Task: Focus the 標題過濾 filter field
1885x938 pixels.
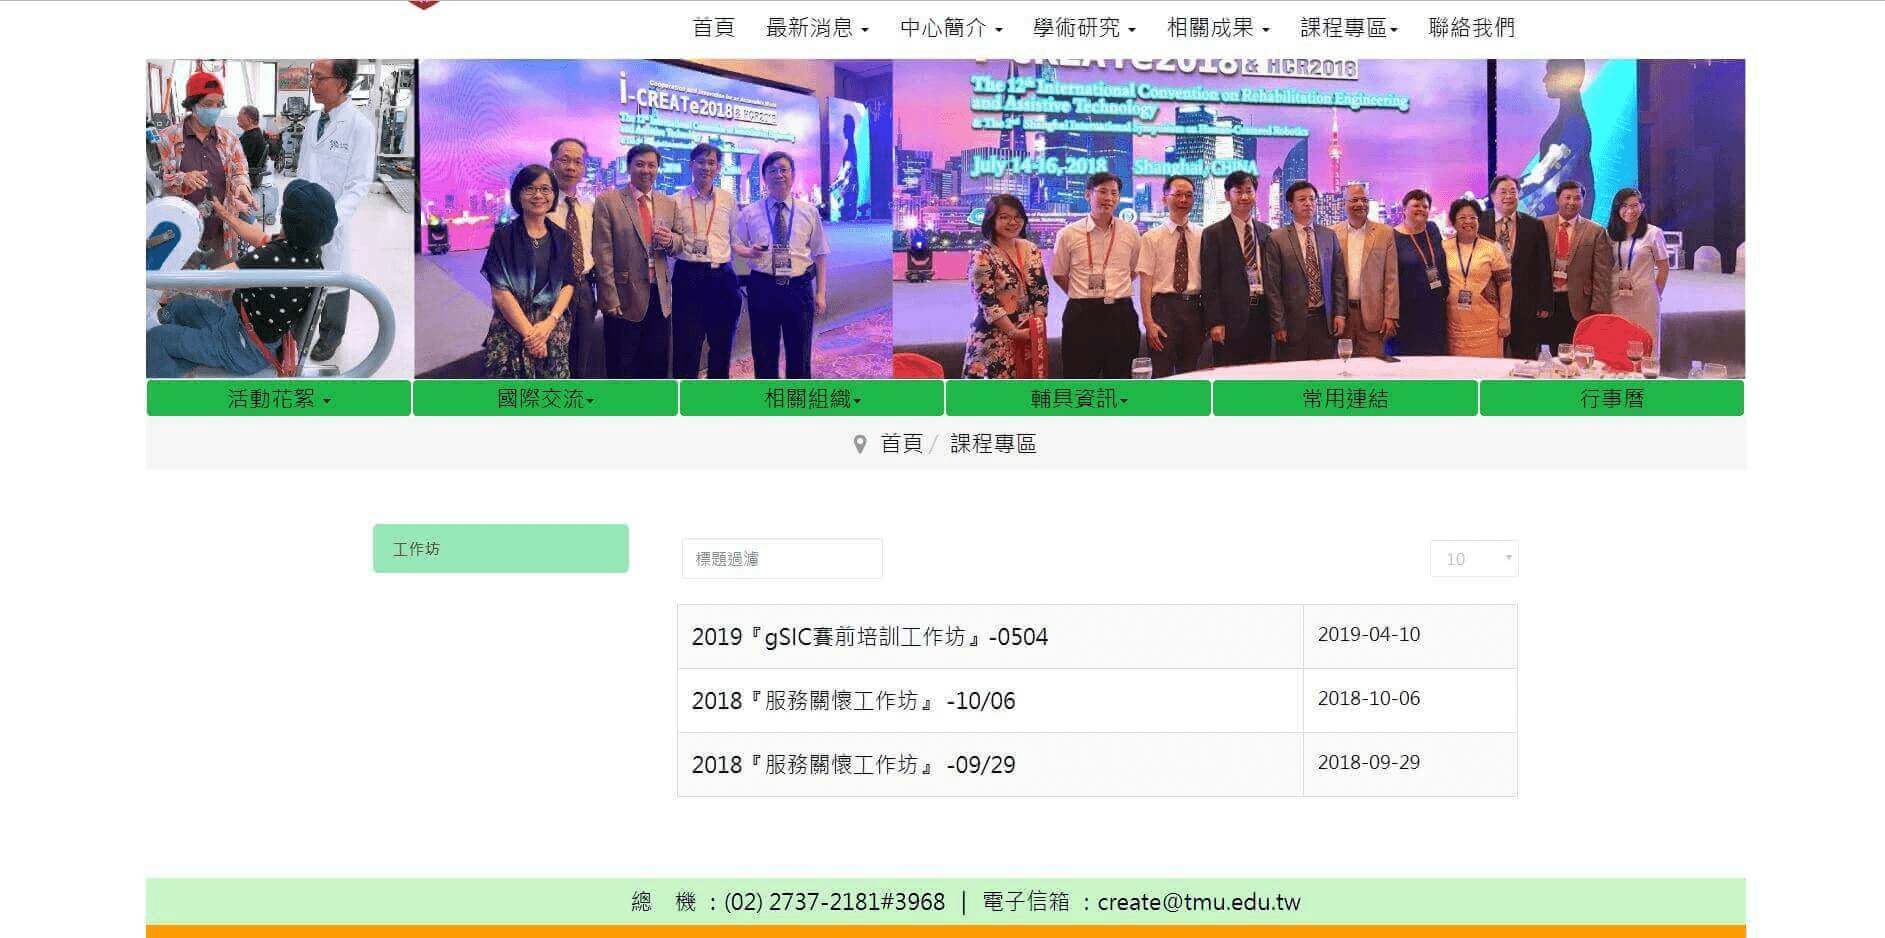Action: (x=782, y=559)
